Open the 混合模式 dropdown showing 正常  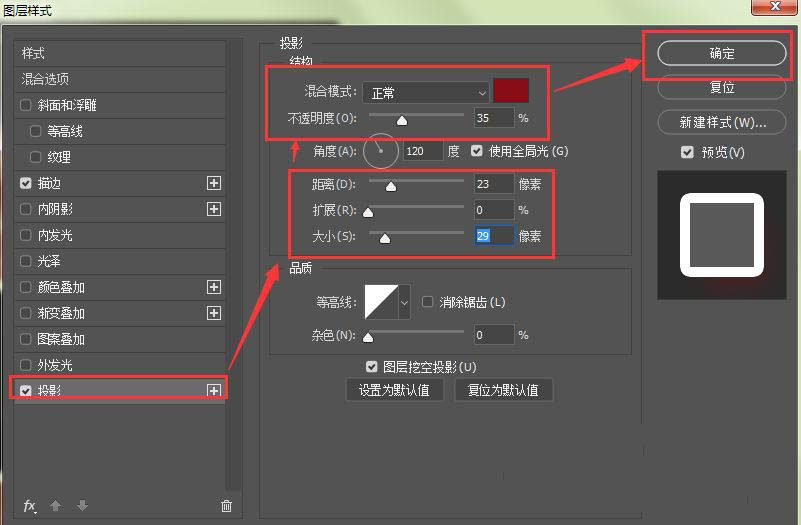[426, 93]
